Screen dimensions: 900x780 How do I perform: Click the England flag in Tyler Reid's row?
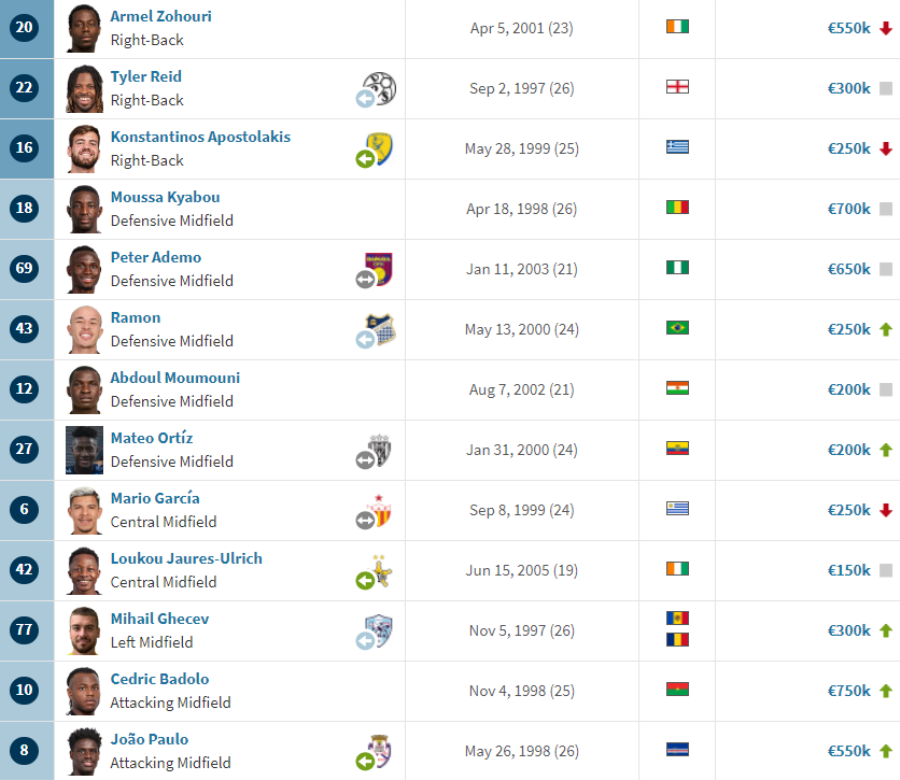(x=677, y=87)
